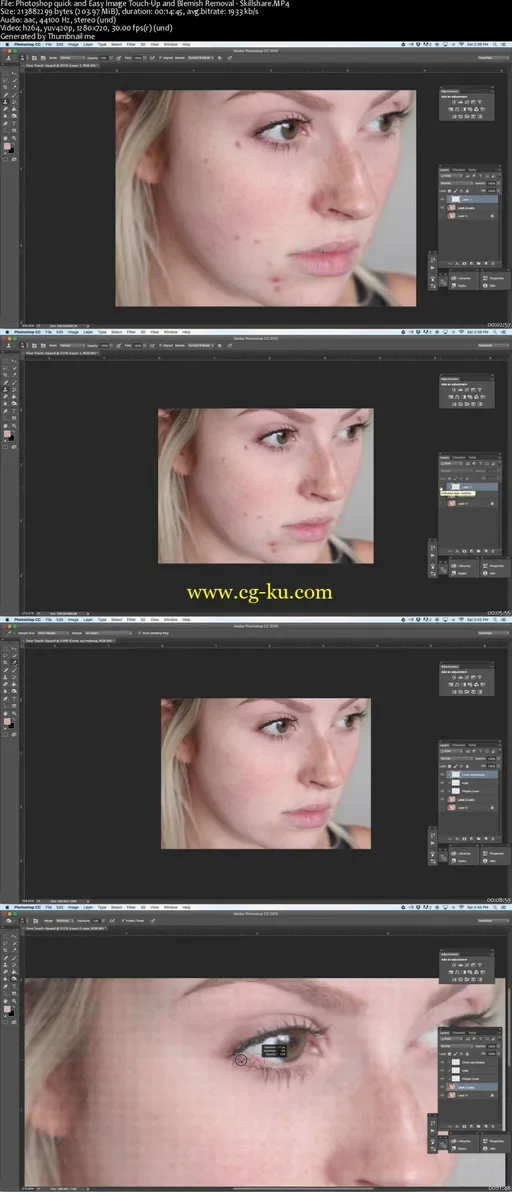This screenshot has height=1192, width=512.
Task: Toggle Show Sampling Ring in 2:42 PM frame
Action: click(x=140, y=632)
